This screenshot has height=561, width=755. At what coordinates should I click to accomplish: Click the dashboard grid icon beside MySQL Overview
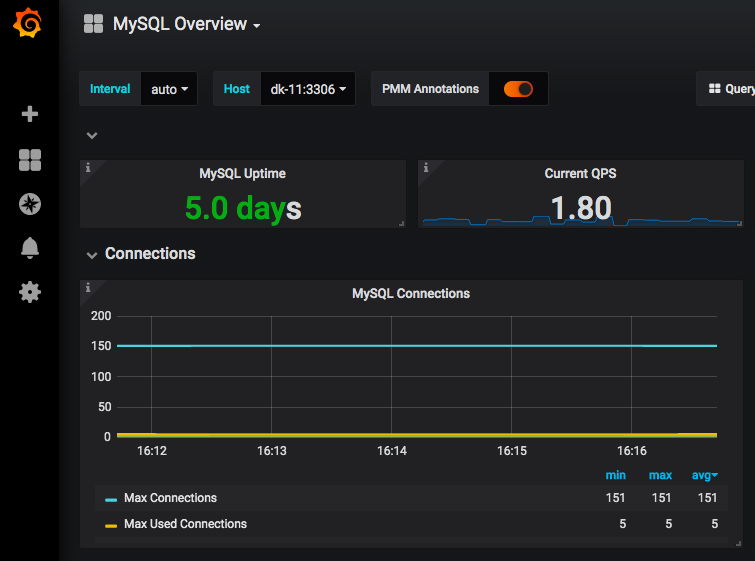point(93,24)
